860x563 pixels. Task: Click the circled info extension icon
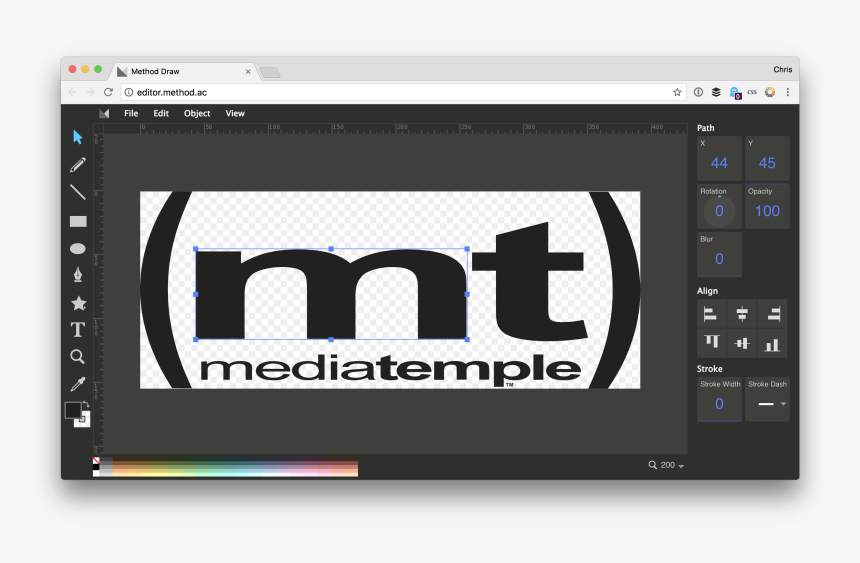[x=698, y=92]
